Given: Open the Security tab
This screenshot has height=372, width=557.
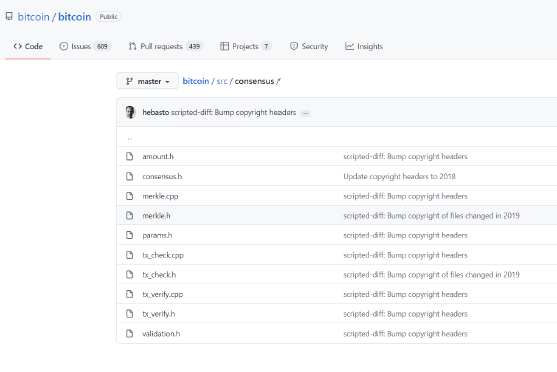Looking at the screenshot, I should [x=309, y=46].
